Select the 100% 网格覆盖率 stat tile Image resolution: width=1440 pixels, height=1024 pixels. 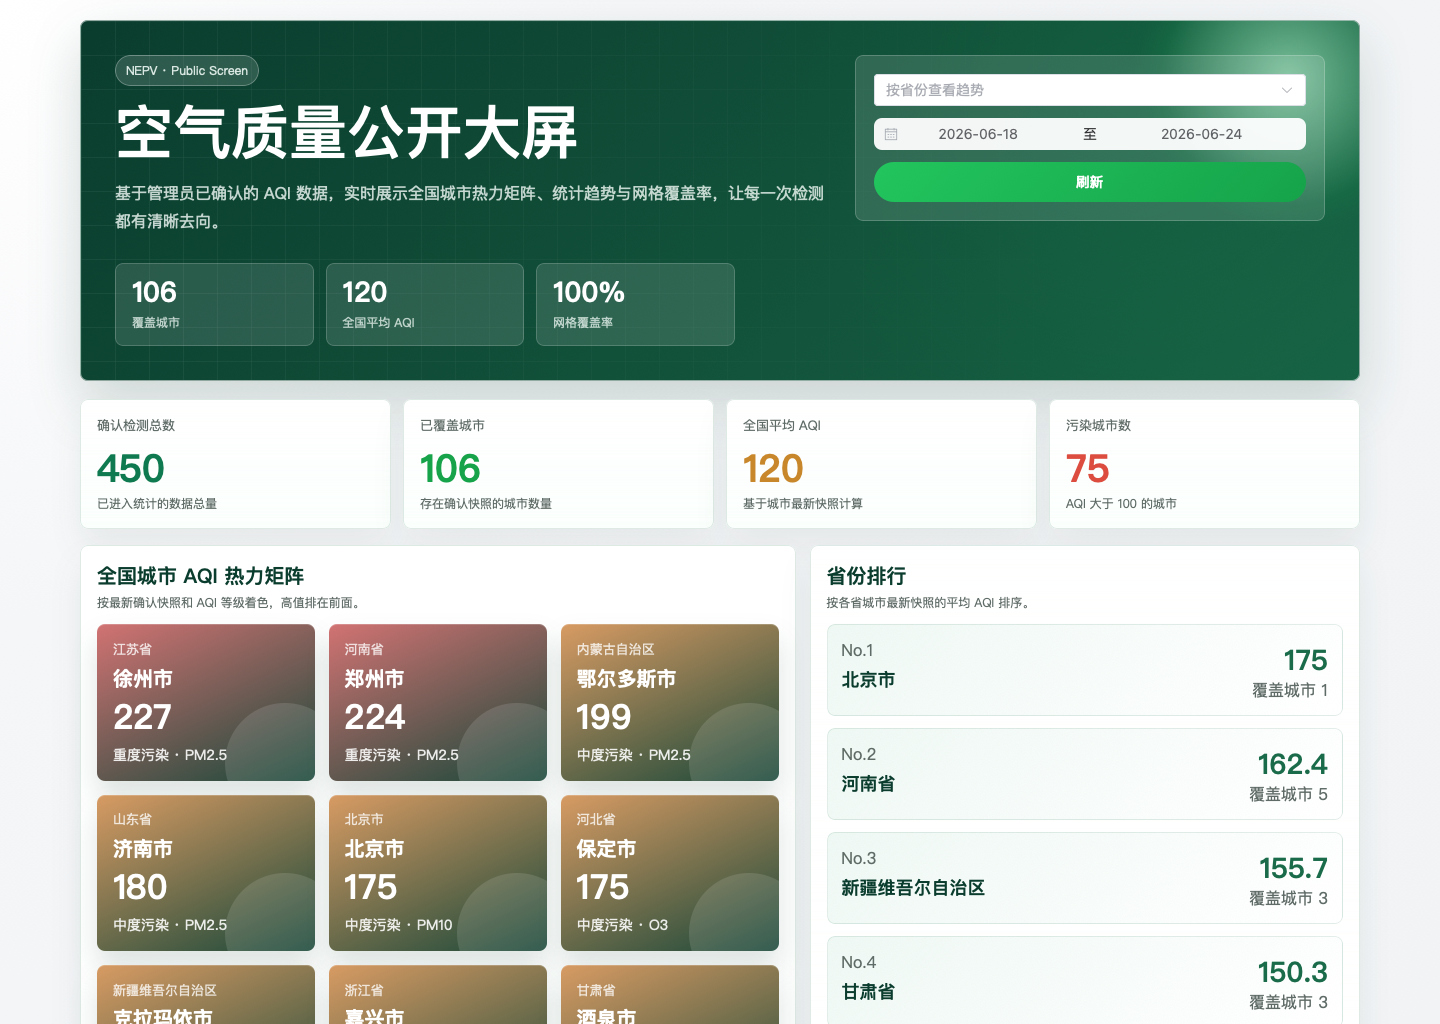[x=635, y=304]
